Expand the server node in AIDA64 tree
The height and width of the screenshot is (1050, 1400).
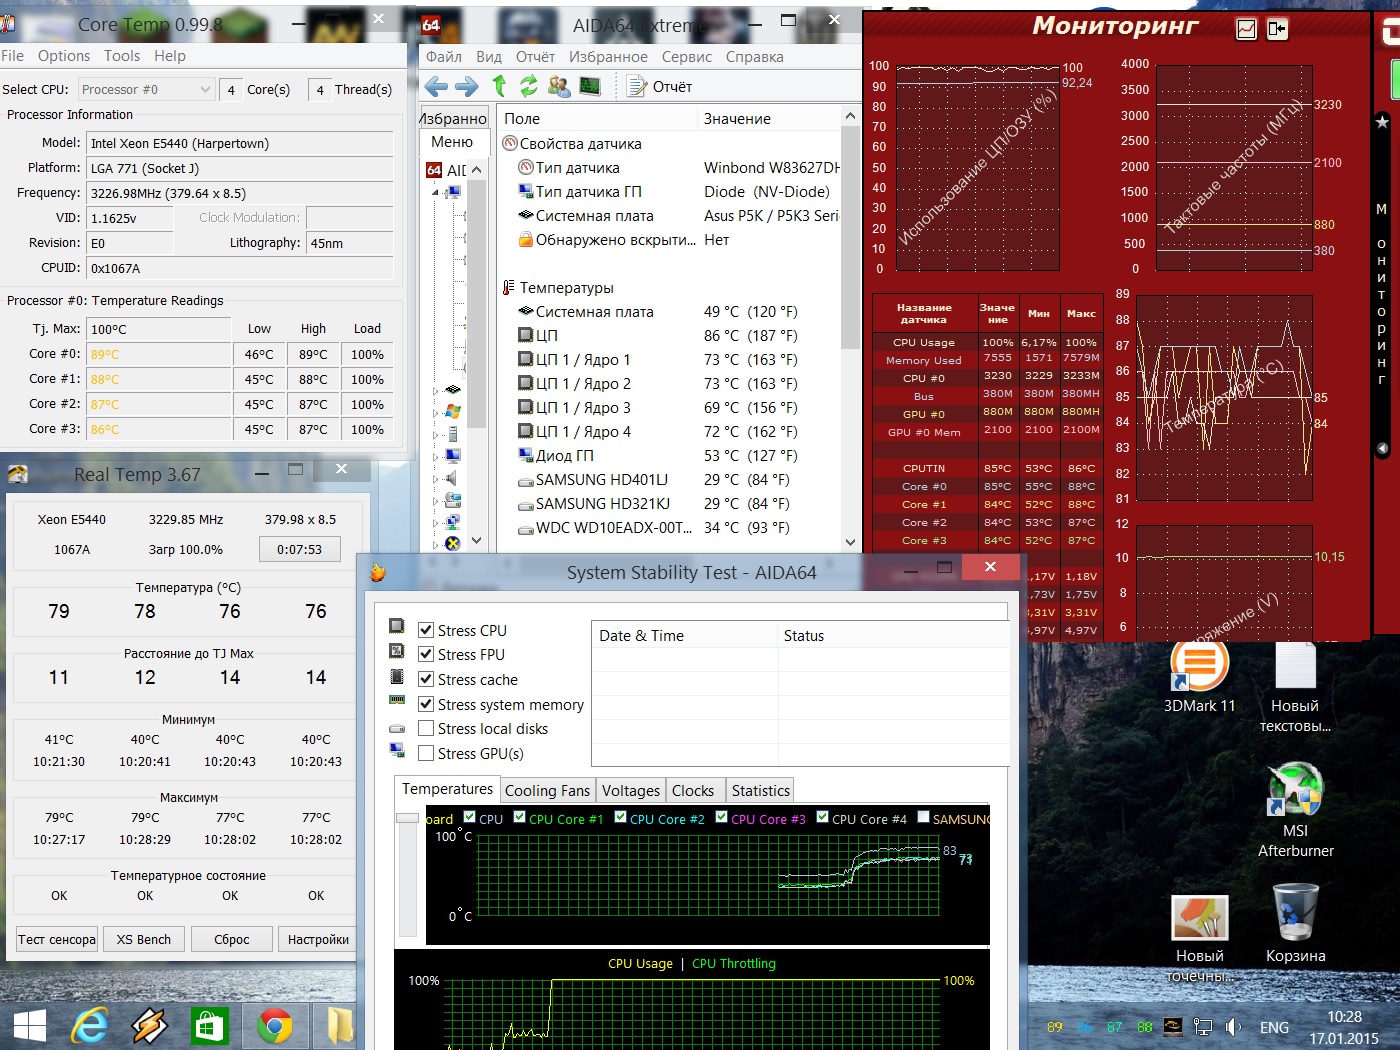436,435
